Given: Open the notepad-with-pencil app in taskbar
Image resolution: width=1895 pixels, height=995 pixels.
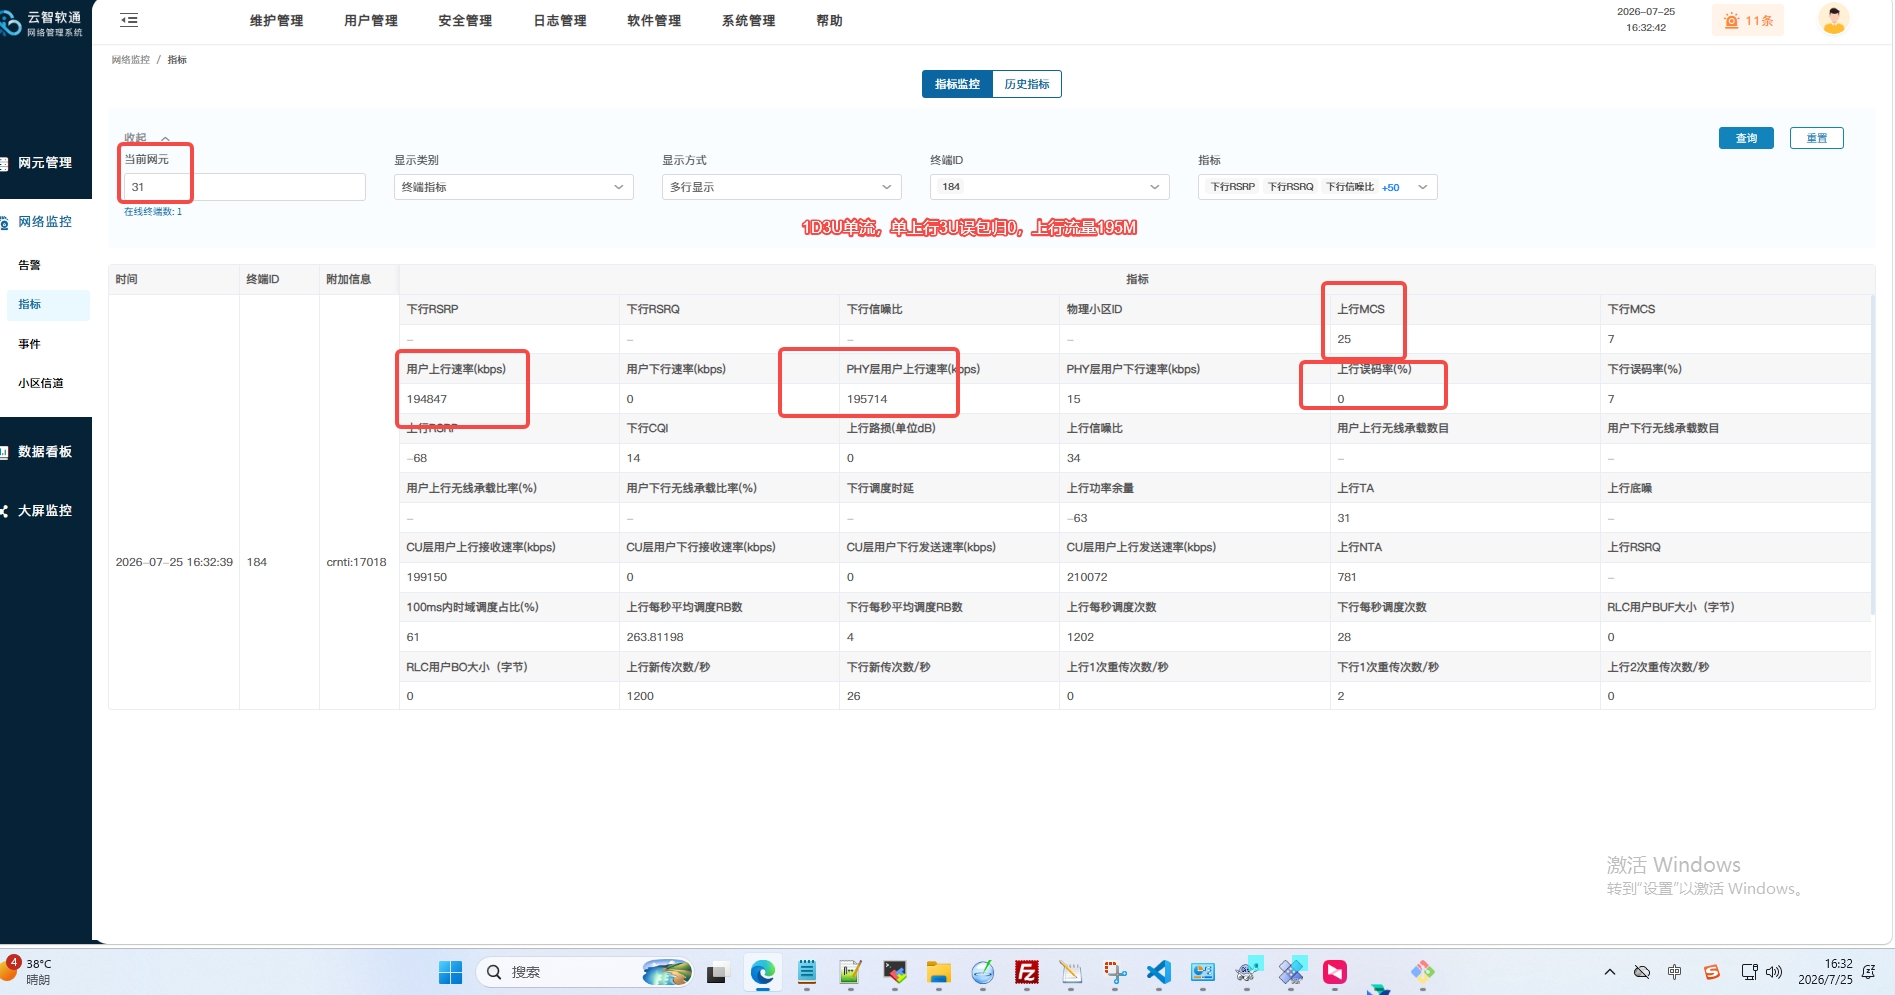Looking at the screenshot, I should pos(1071,972).
